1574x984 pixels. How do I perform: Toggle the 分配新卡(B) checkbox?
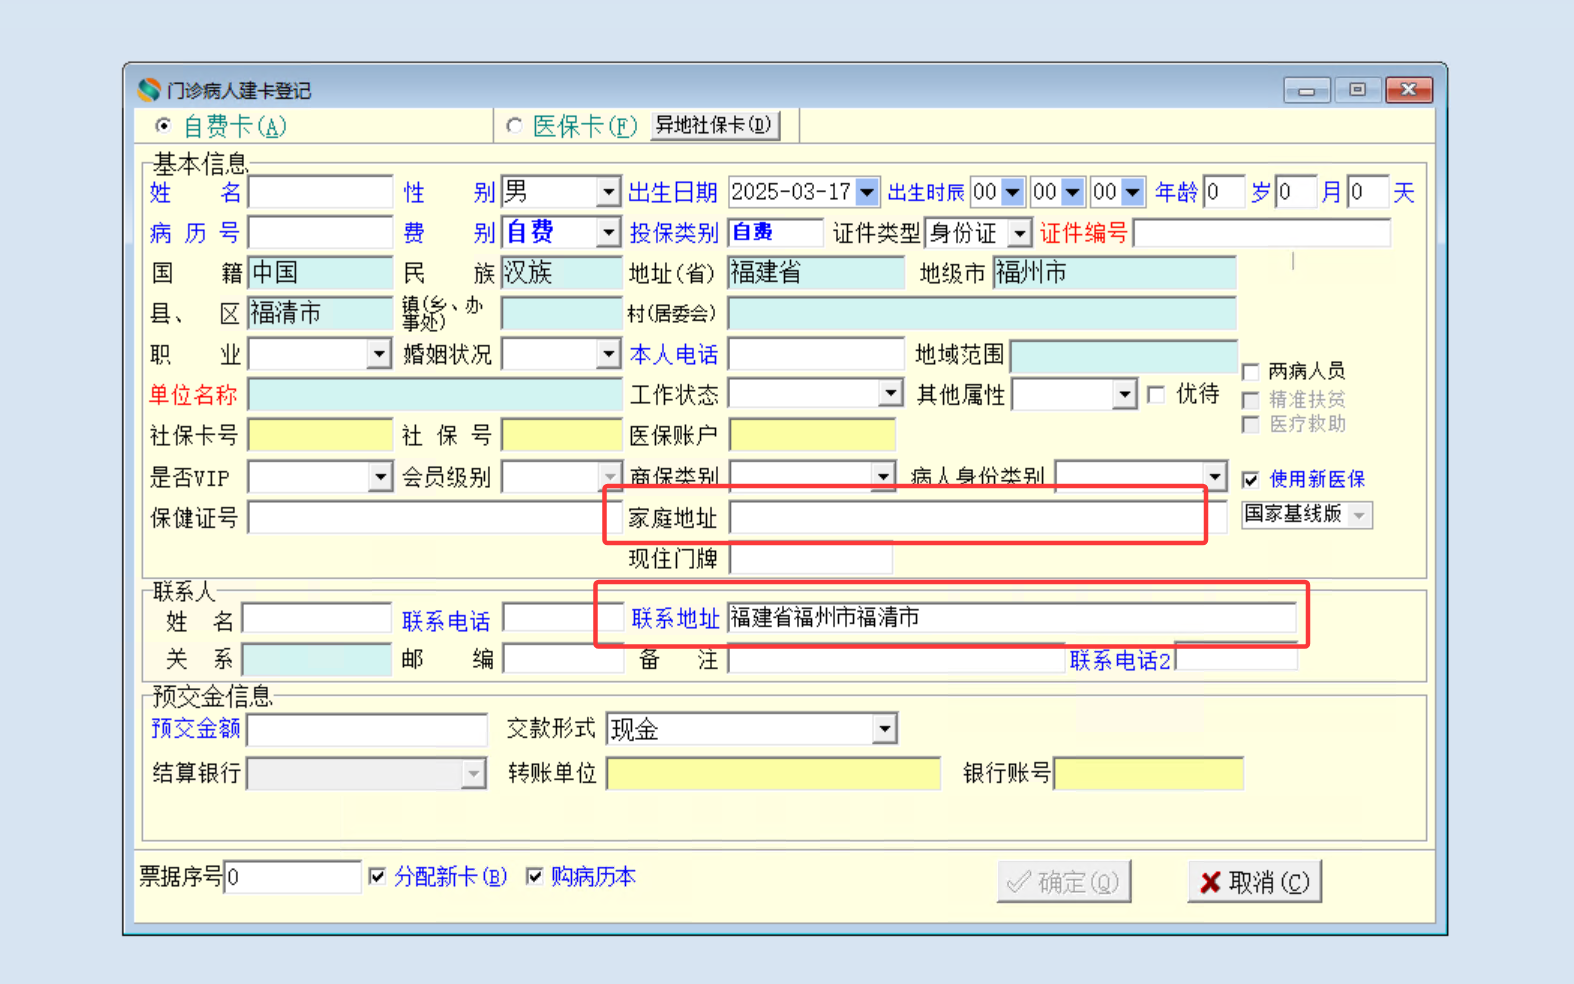pos(377,877)
